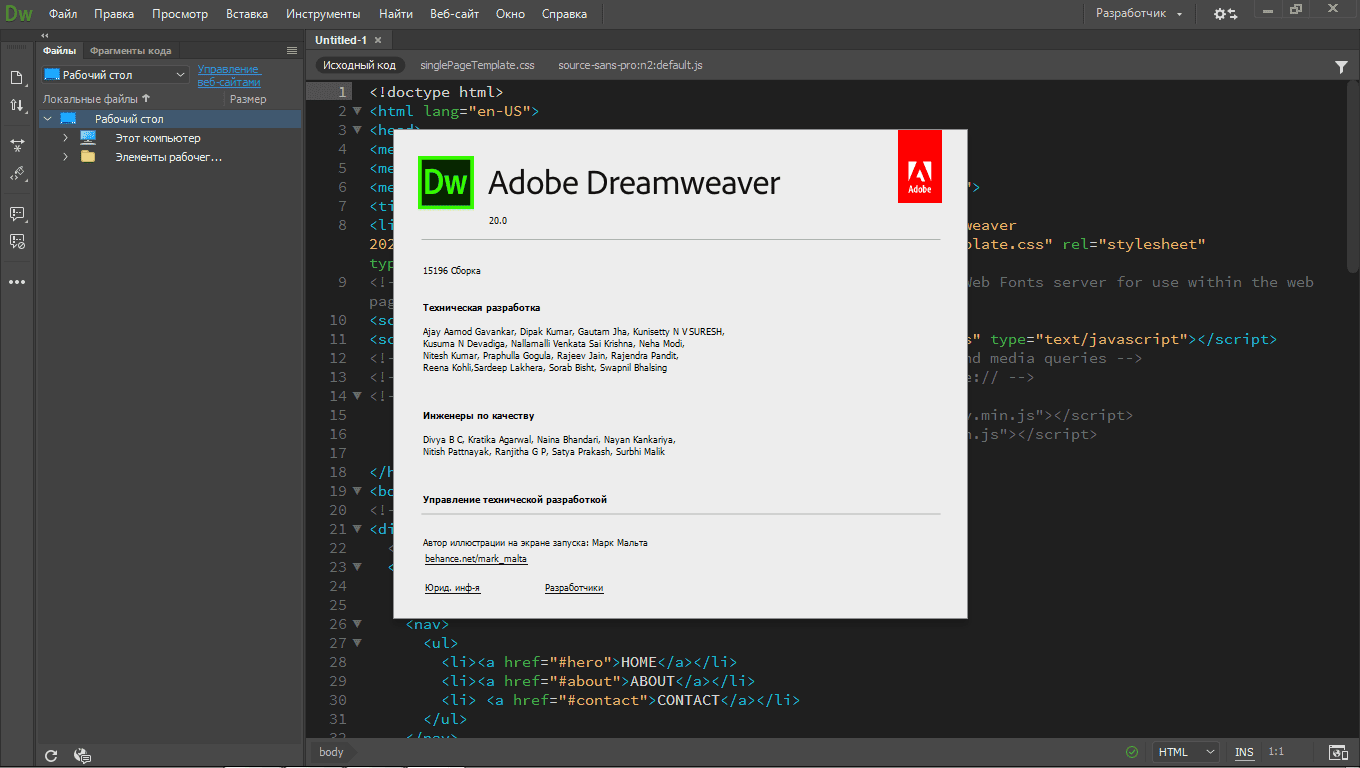
Task: Click the filter related files icon
Action: coord(1341,66)
